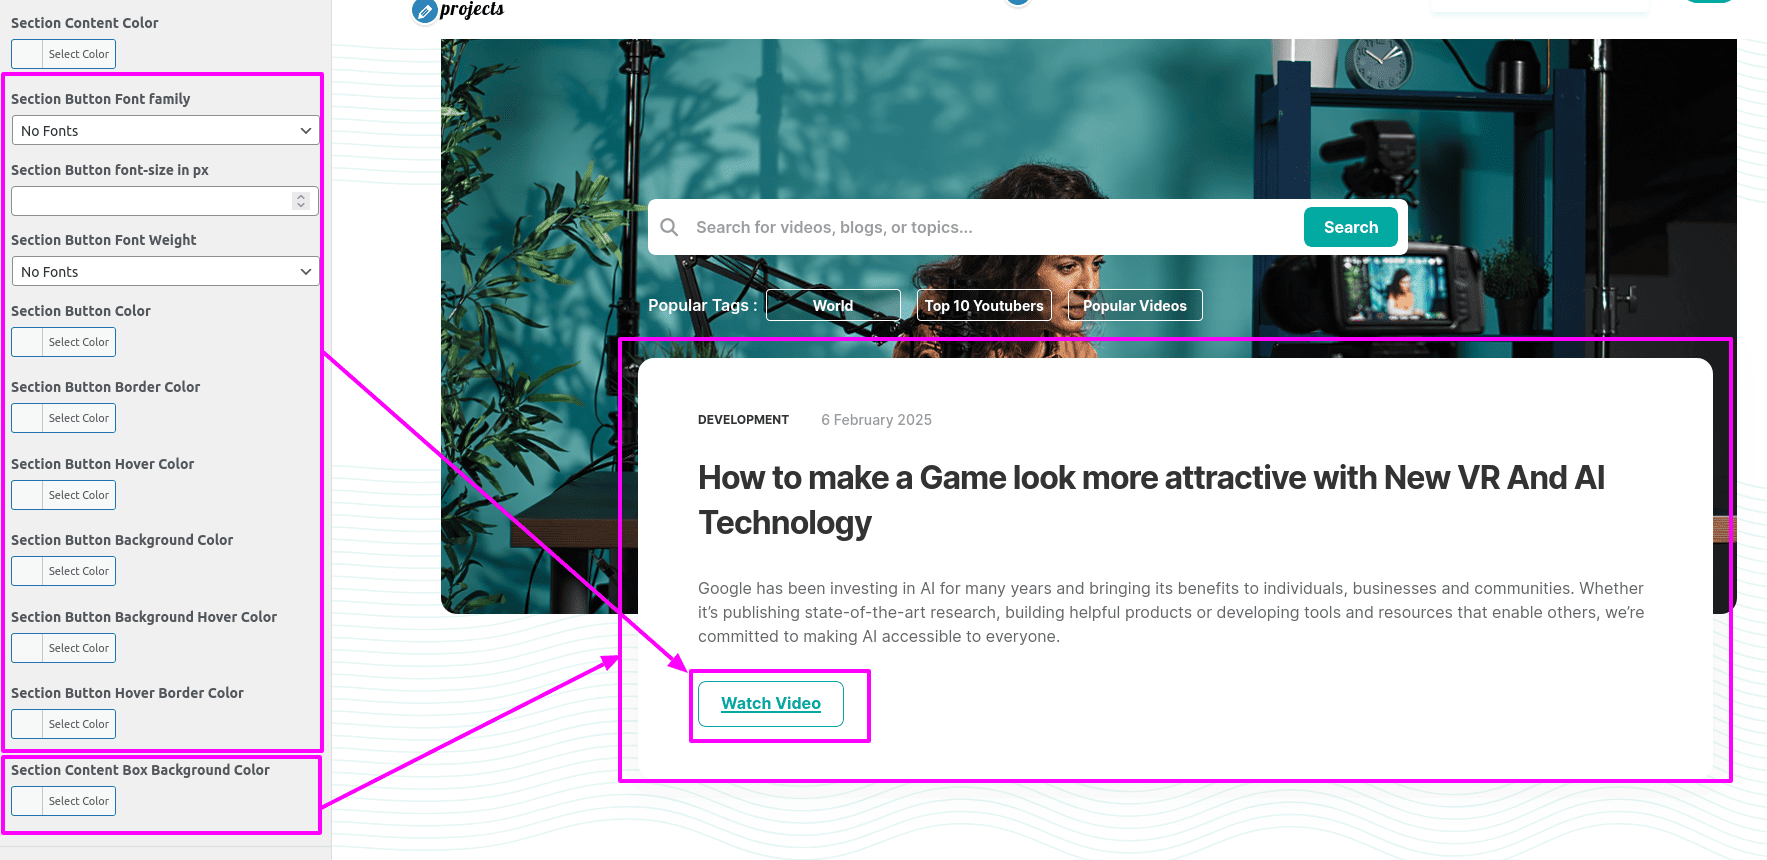
Task: Open the DEVELOPMENT category link
Action: [743, 420]
